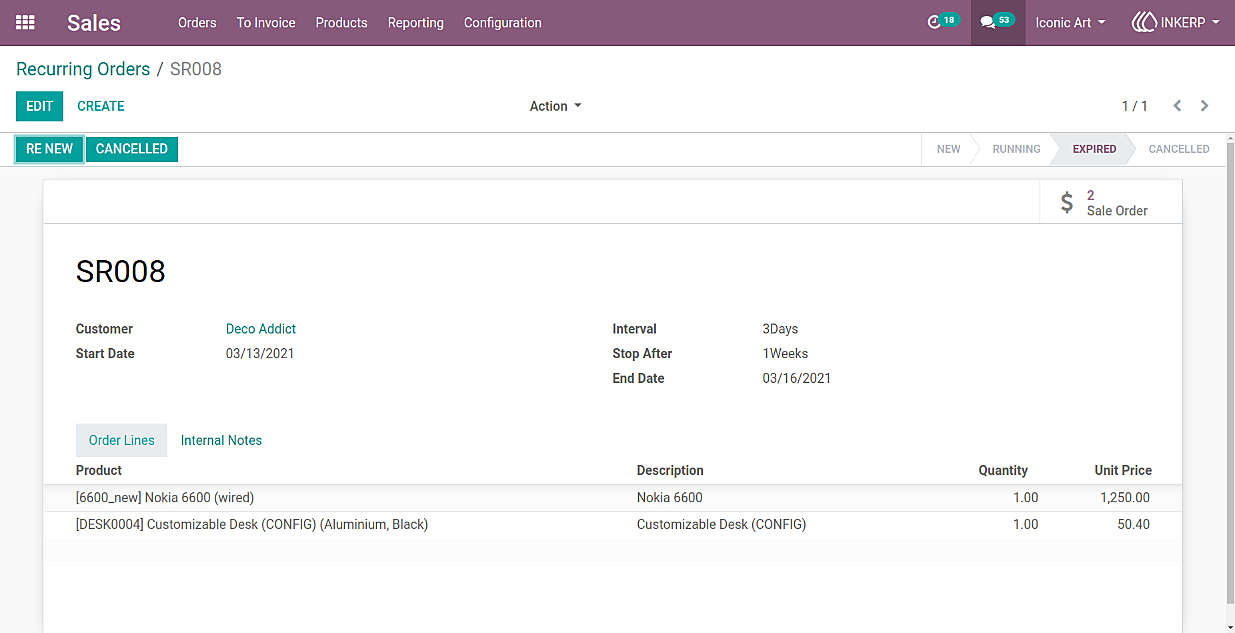Open the Configuration menu
This screenshot has height=633, width=1235.
click(503, 22)
